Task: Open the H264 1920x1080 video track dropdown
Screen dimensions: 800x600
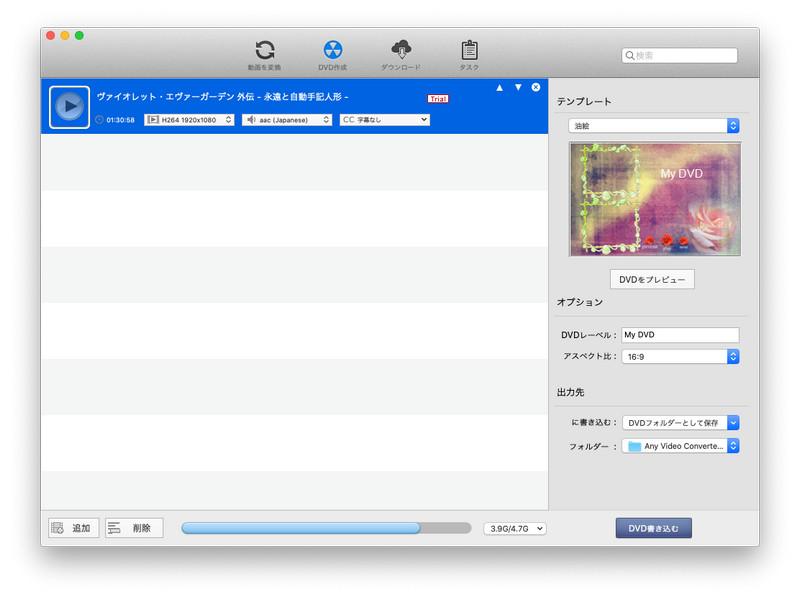Action: coord(189,120)
